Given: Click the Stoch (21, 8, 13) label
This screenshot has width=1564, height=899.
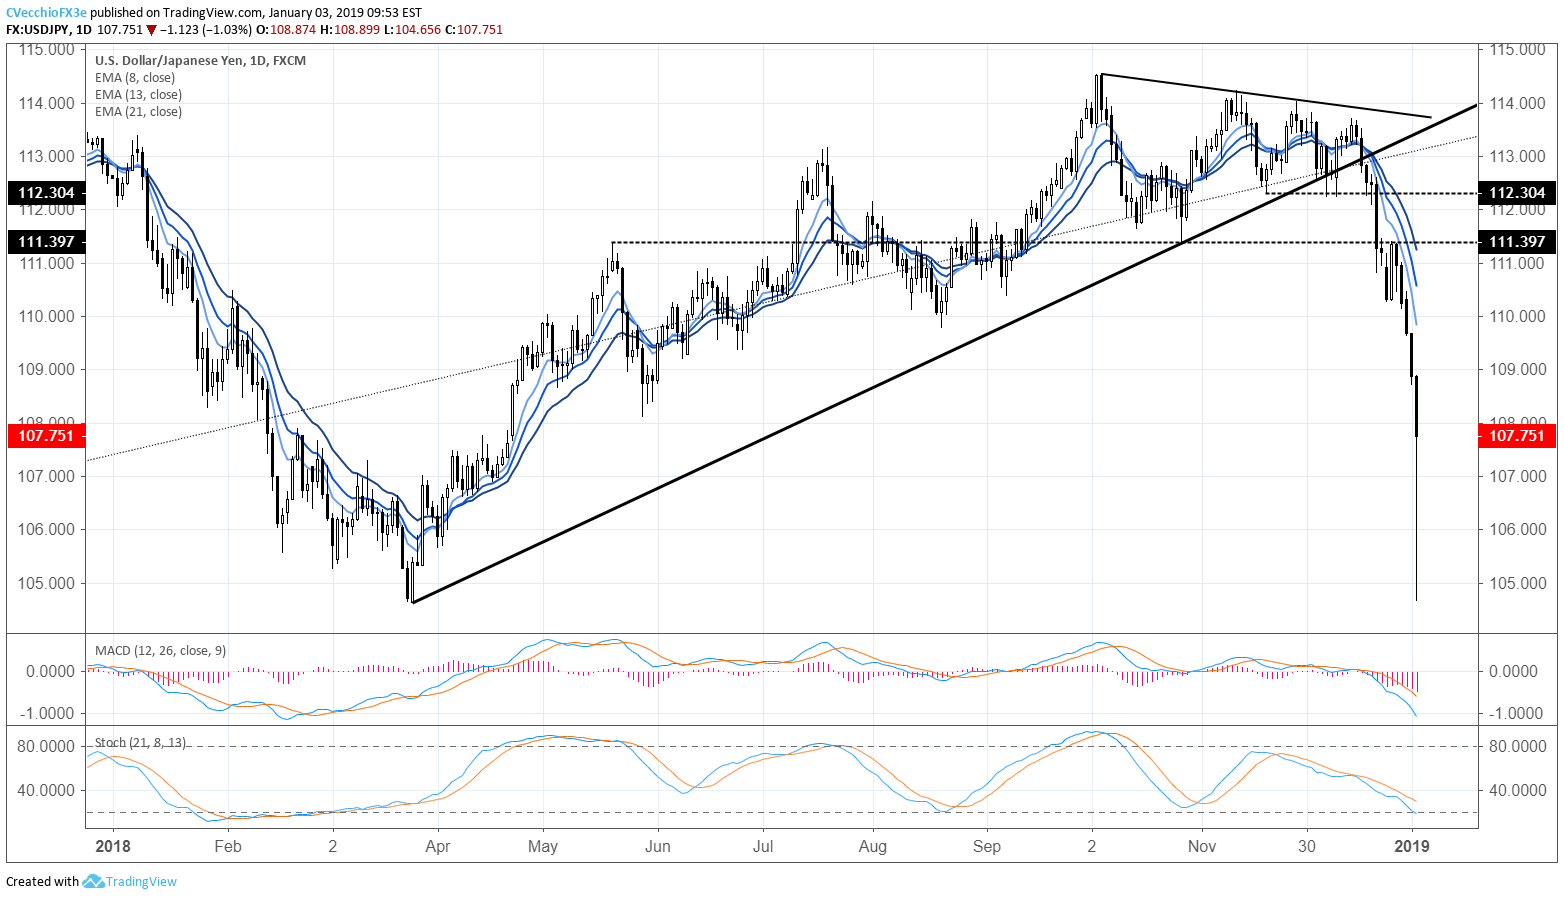Looking at the screenshot, I should 139,743.
